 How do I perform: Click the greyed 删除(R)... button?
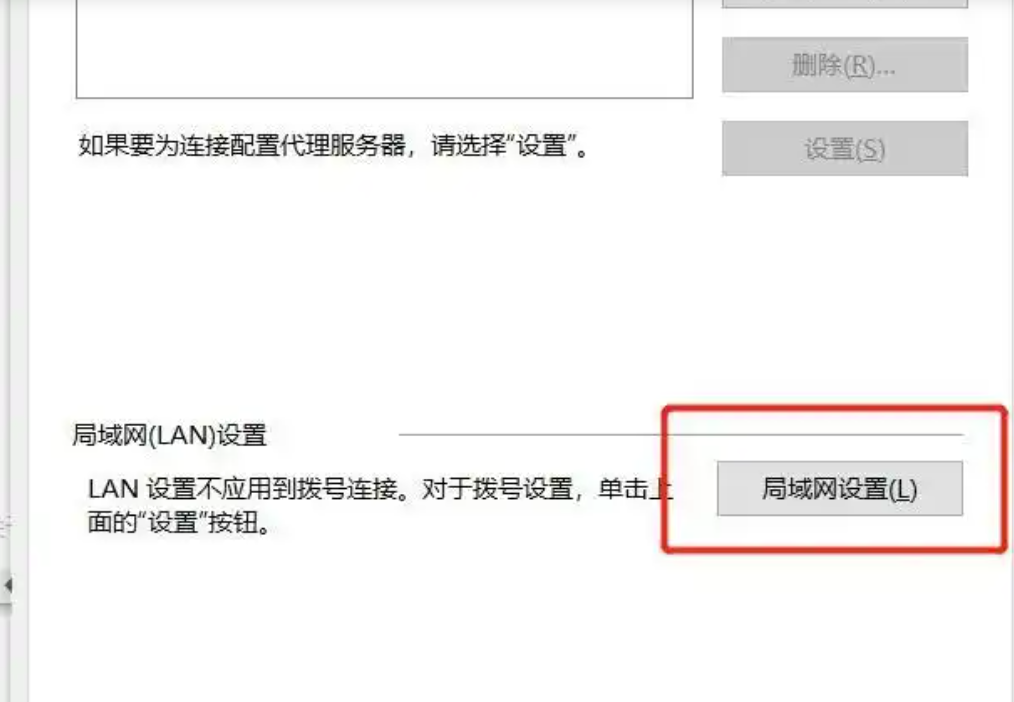[x=845, y=65]
